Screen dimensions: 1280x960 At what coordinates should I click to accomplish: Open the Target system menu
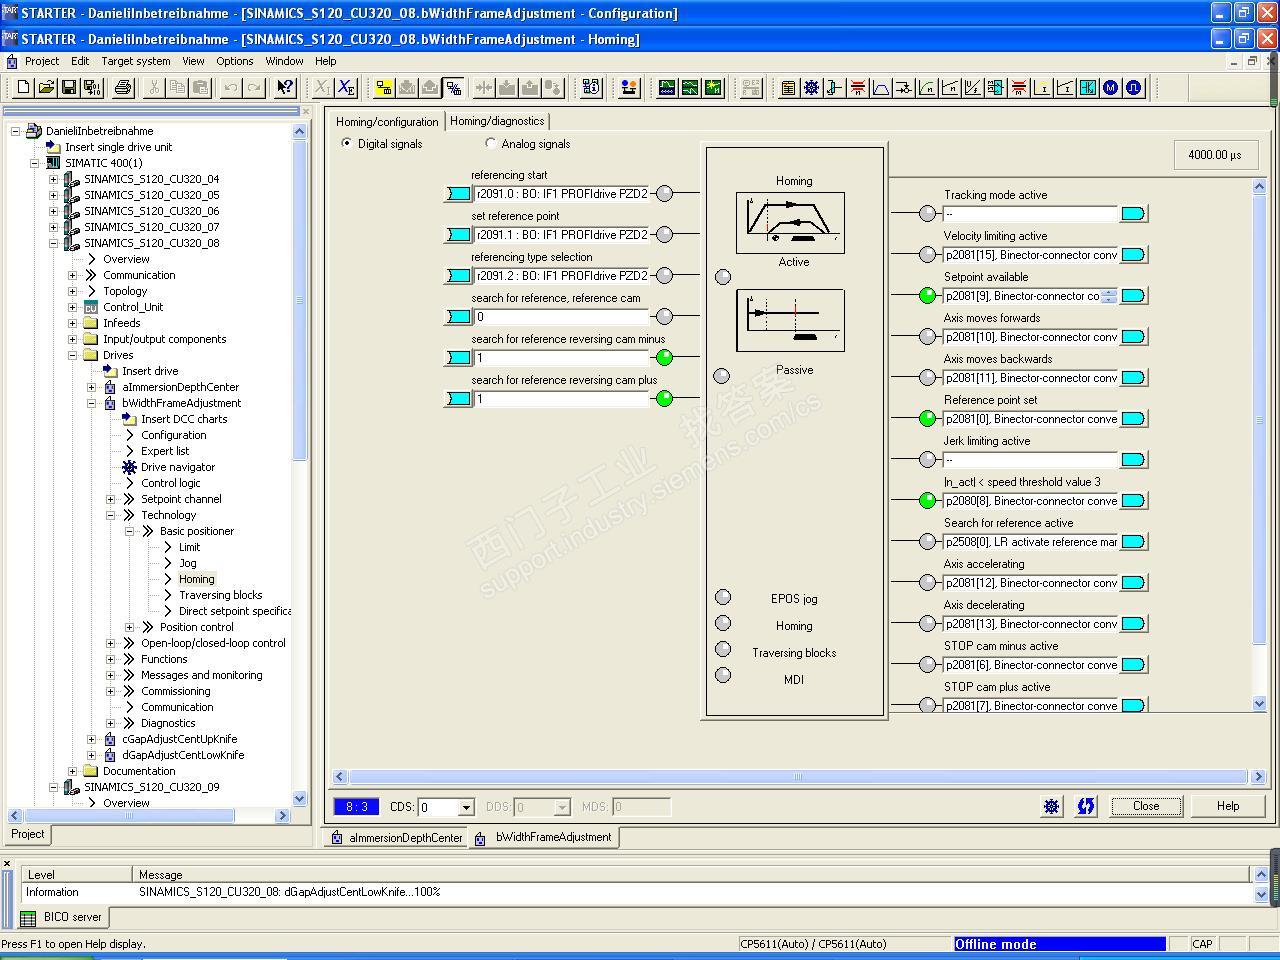(x=136, y=61)
